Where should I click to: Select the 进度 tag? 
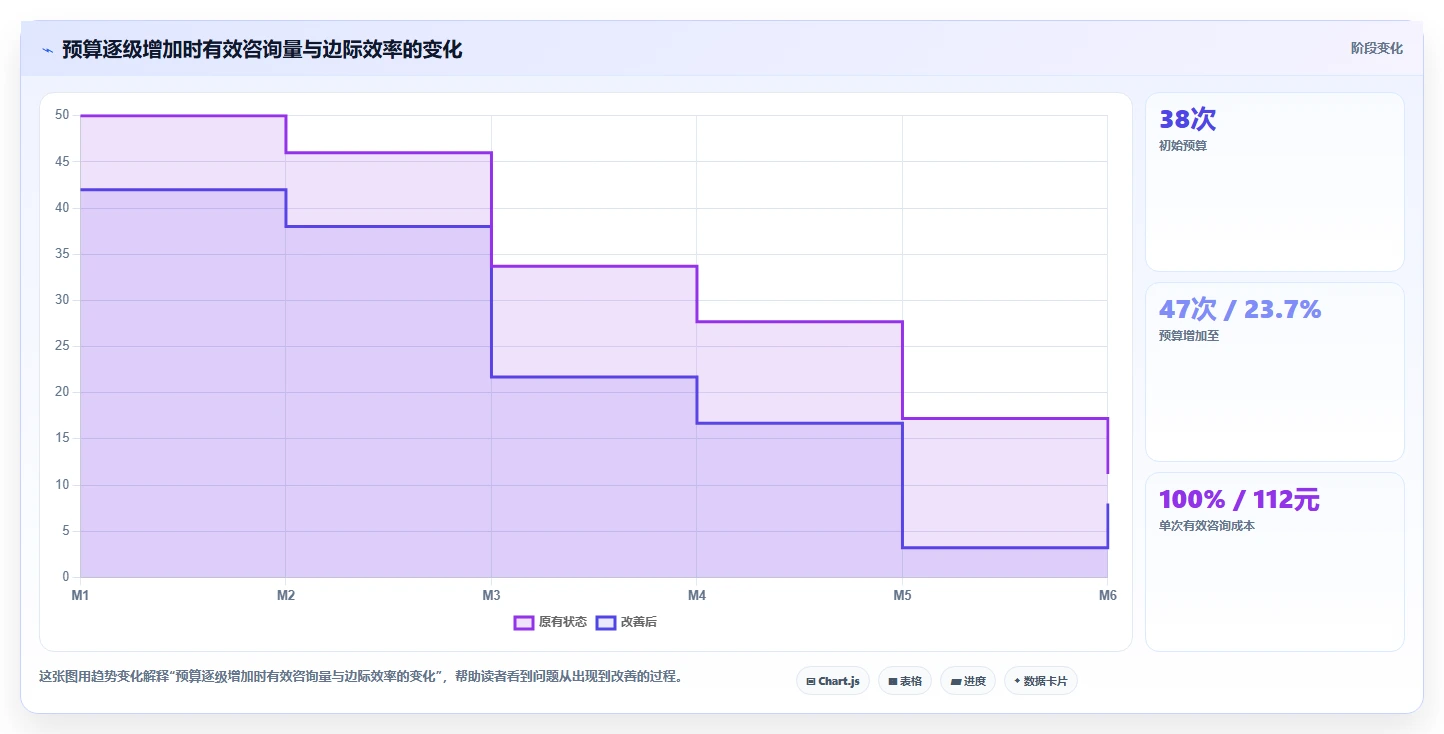[x=968, y=681]
